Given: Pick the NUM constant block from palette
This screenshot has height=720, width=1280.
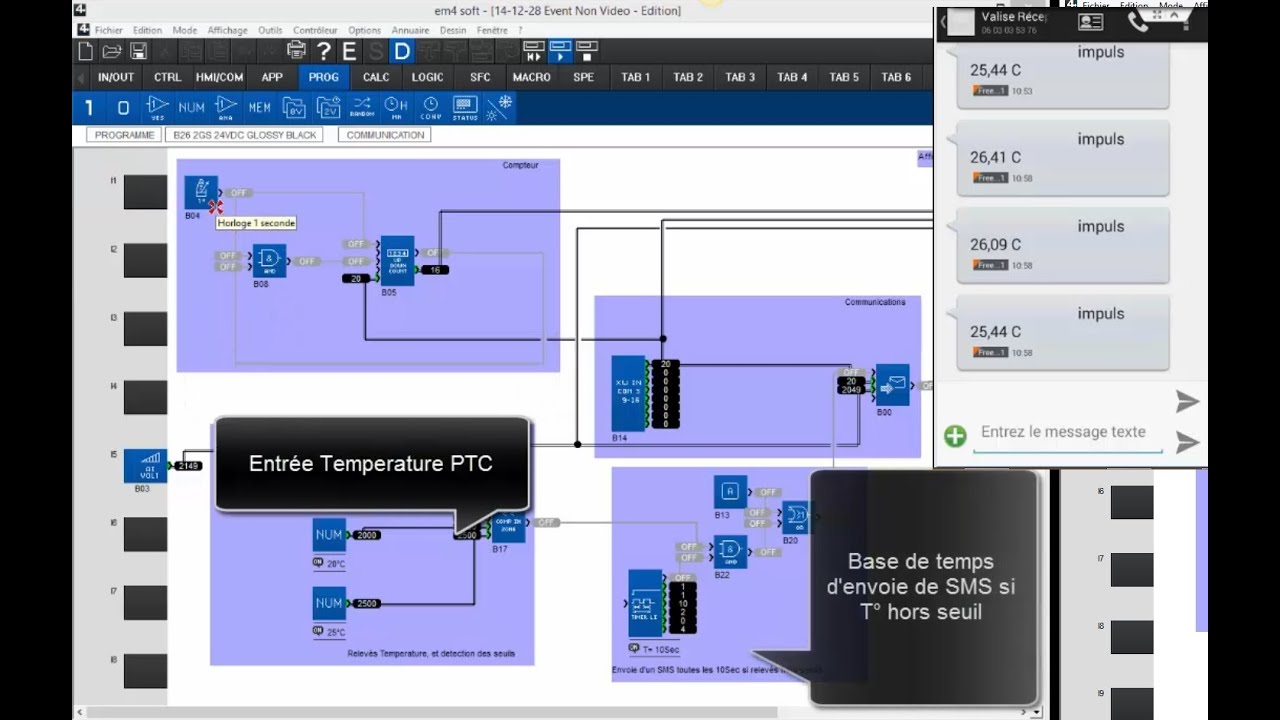Looking at the screenshot, I should (x=191, y=107).
